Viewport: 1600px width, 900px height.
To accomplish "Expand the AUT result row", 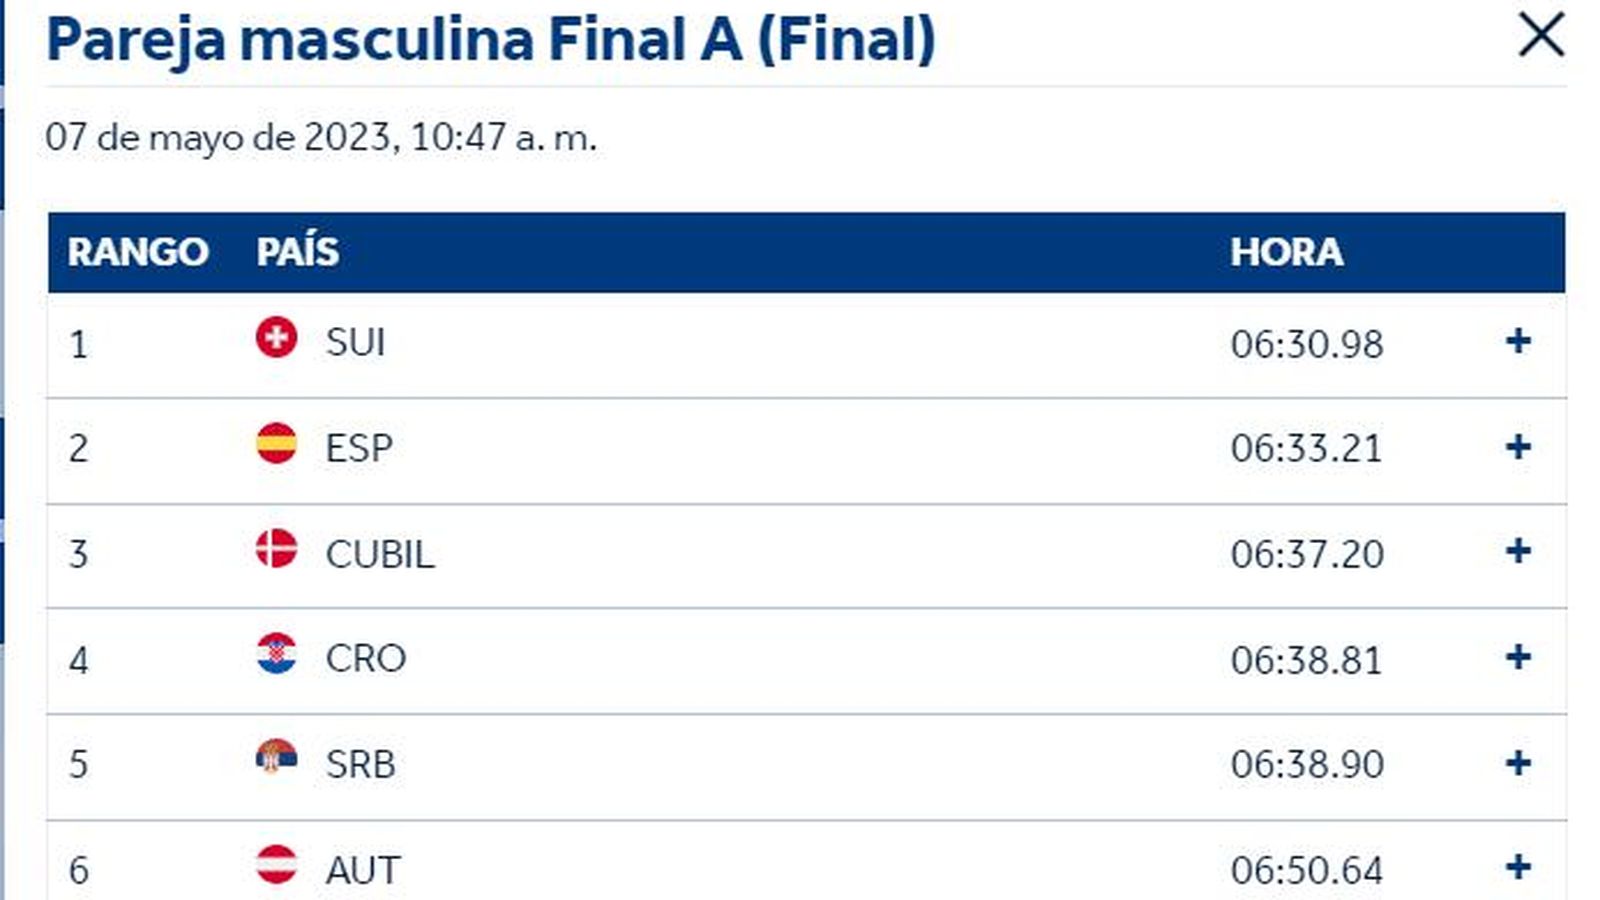I will pos(1517,867).
